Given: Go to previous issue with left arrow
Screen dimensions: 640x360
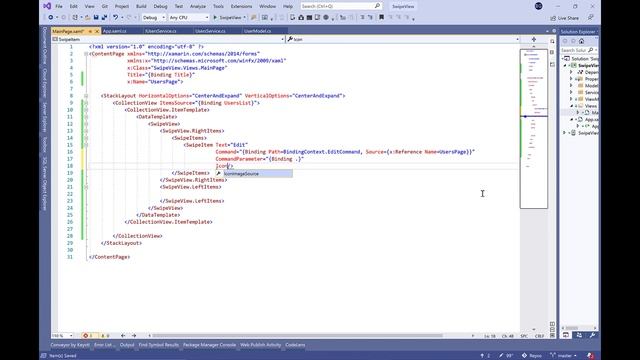Looking at the screenshot, I should [x=123, y=336].
